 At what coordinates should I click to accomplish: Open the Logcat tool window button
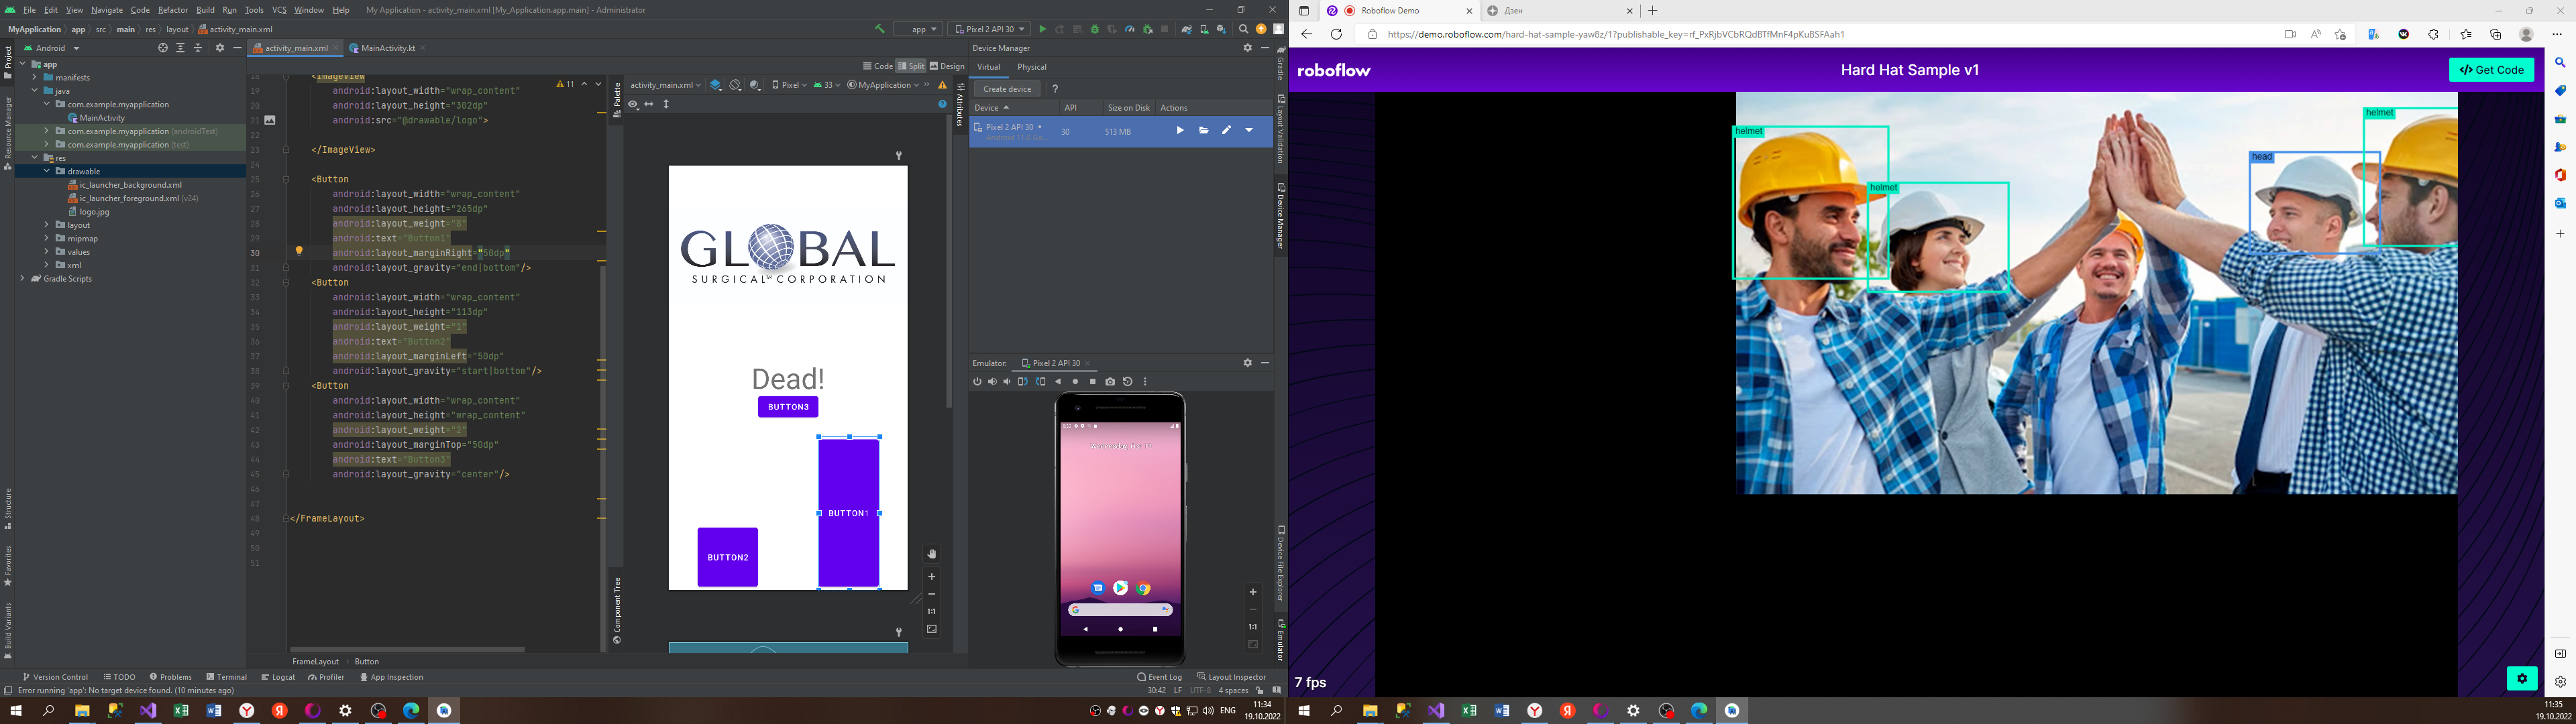coord(278,677)
